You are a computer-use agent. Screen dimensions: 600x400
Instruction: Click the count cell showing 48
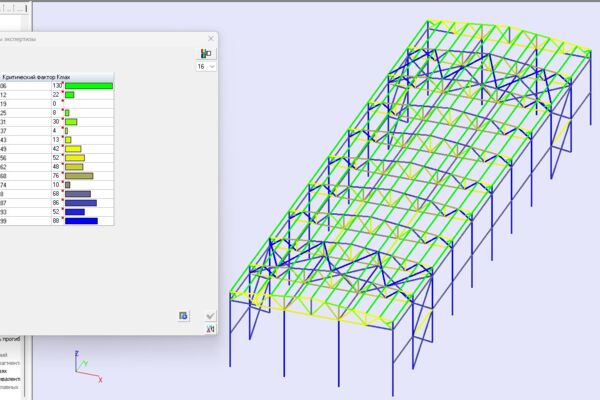point(58,167)
